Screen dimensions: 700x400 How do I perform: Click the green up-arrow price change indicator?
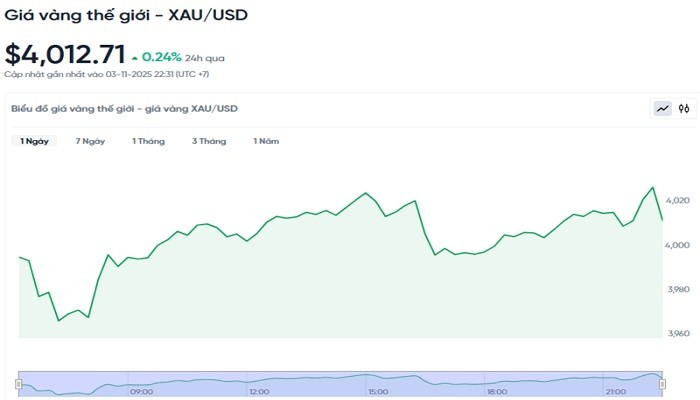pyautogui.click(x=135, y=58)
